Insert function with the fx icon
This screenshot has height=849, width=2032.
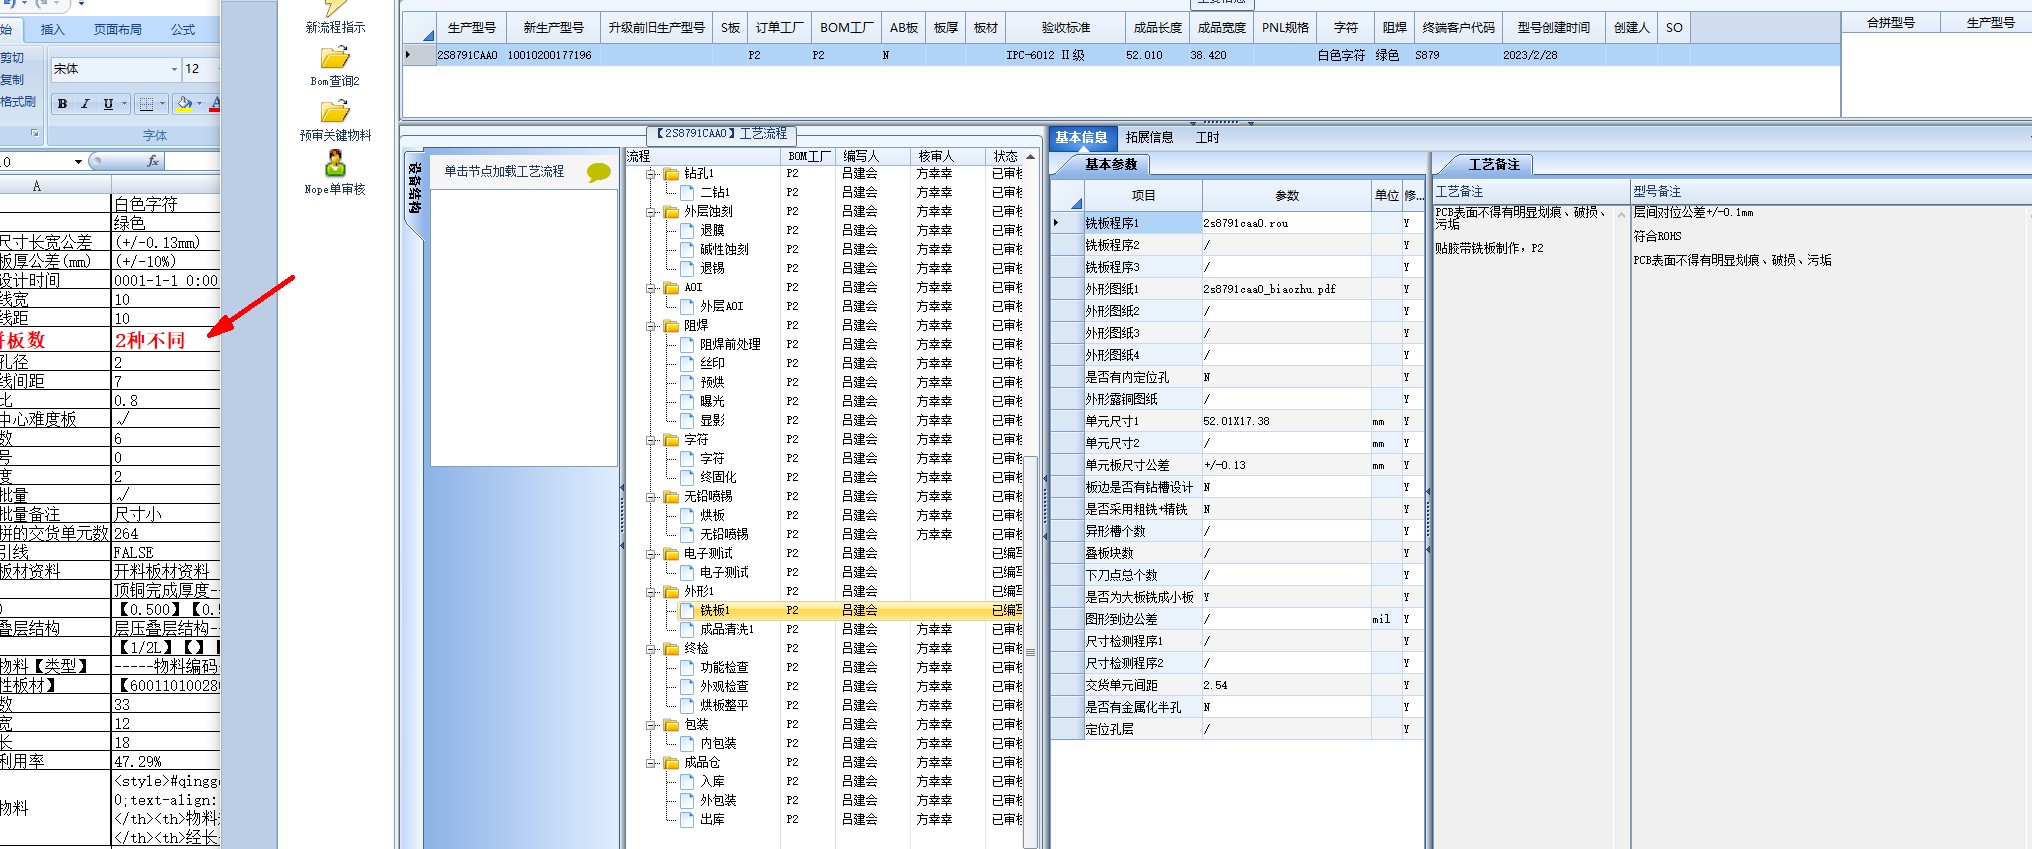pyautogui.click(x=153, y=161)
